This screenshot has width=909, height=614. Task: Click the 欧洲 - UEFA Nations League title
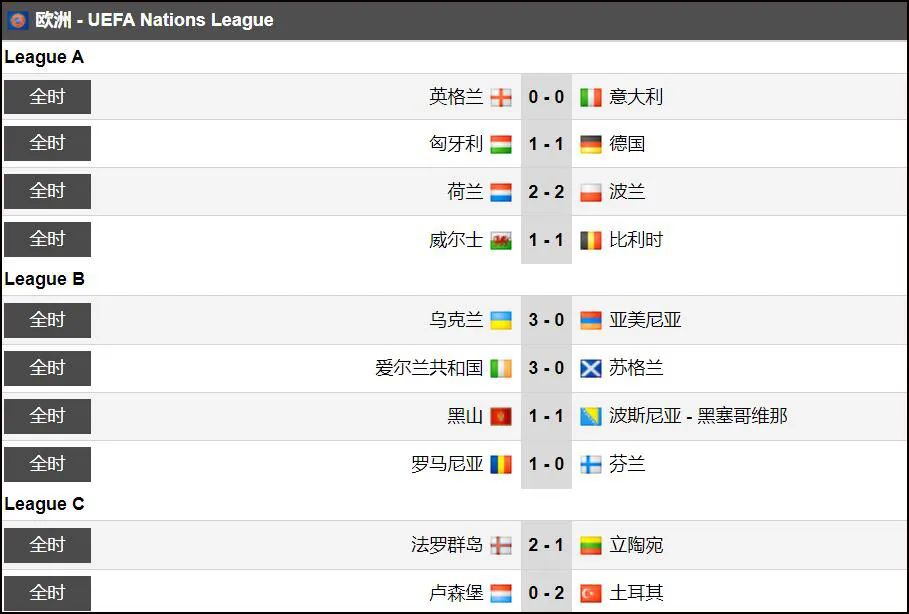(x=154, y=20)
